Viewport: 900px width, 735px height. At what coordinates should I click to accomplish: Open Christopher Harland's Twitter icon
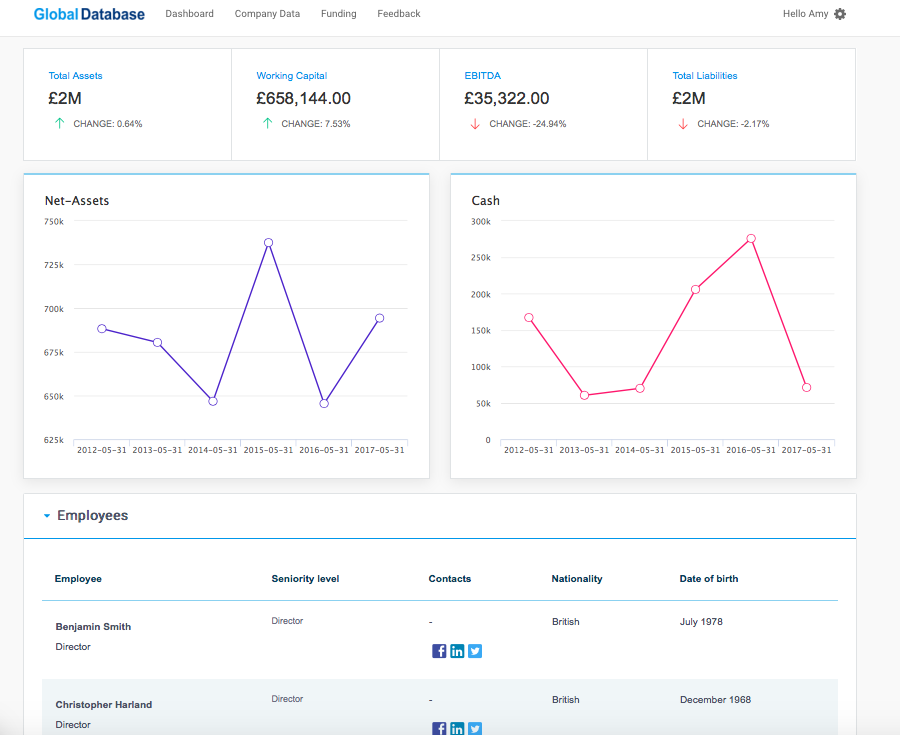[x=475, y=729]
